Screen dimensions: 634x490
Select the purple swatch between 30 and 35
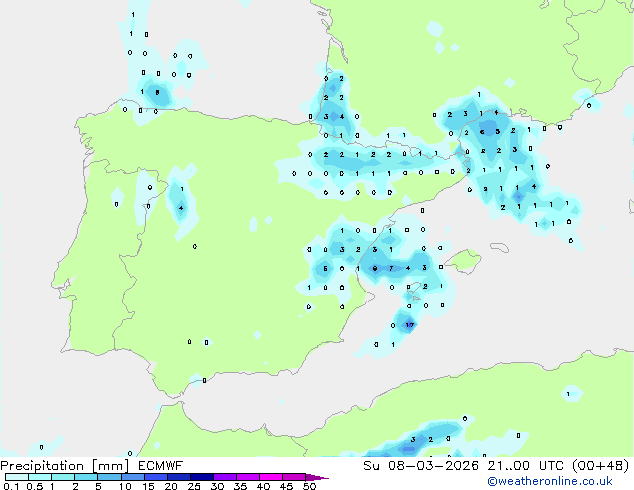225,477
